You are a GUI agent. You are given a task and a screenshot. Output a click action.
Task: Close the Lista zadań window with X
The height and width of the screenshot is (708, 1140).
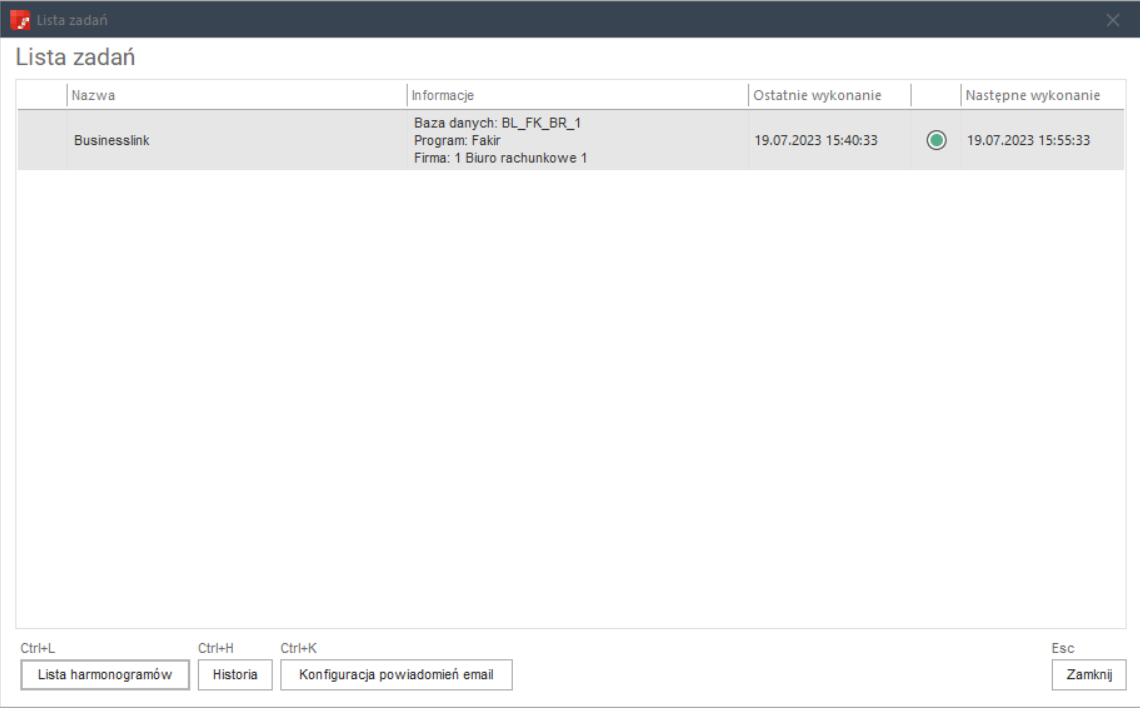(1112, 20)
